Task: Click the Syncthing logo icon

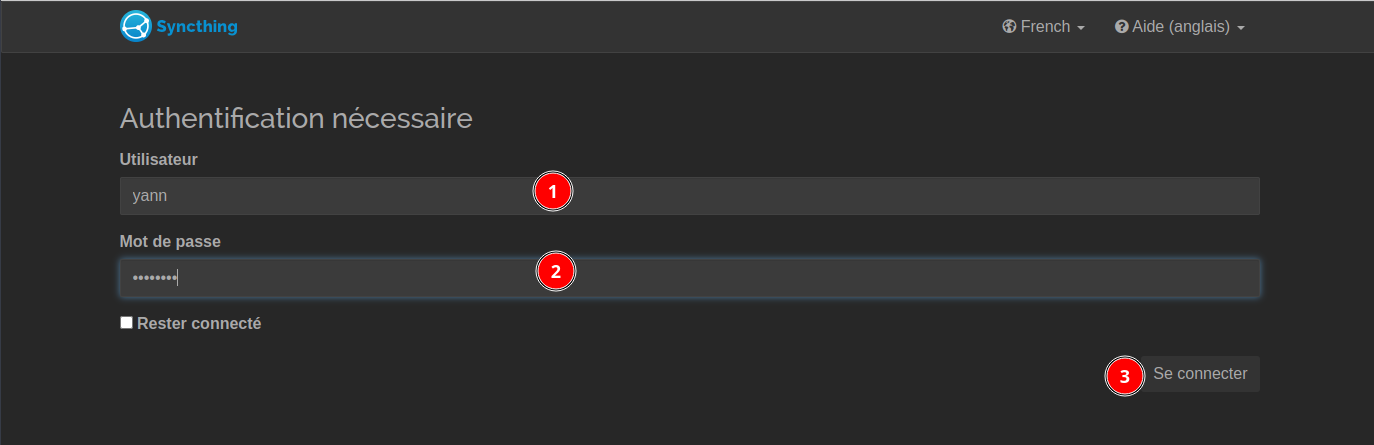Action: click(x=135, y=27)
